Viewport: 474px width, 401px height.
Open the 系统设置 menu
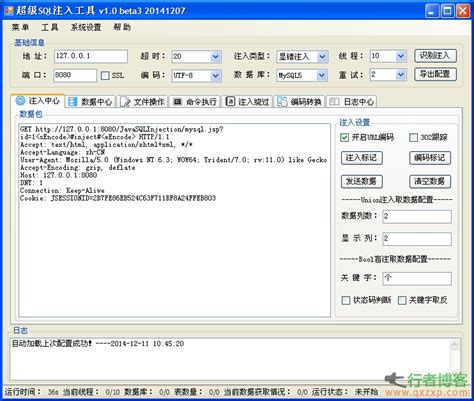pyautogui.click(x=86, y=27)
